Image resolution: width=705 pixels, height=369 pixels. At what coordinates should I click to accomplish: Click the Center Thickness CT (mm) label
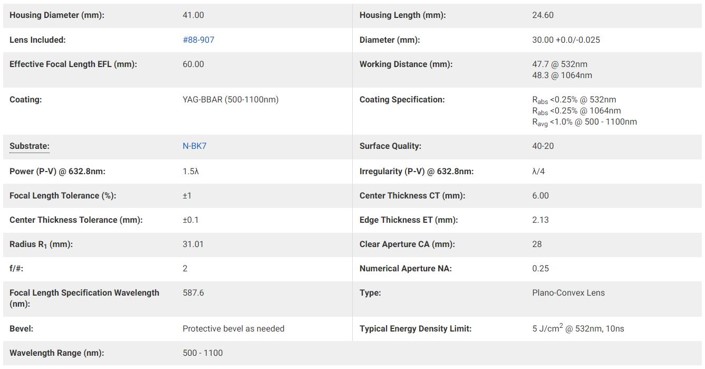412,196
